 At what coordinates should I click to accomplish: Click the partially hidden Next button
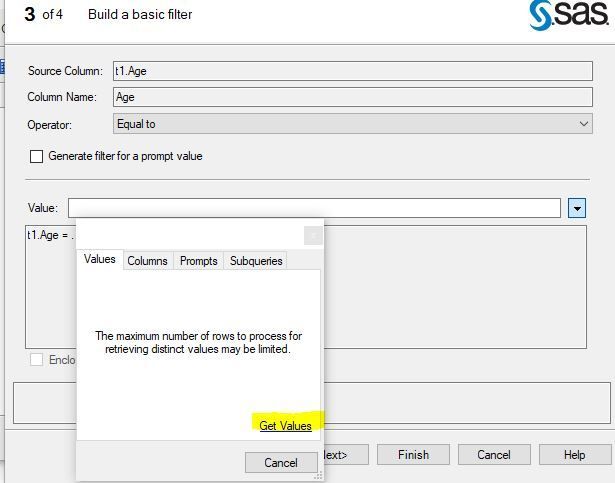point(346,455)
